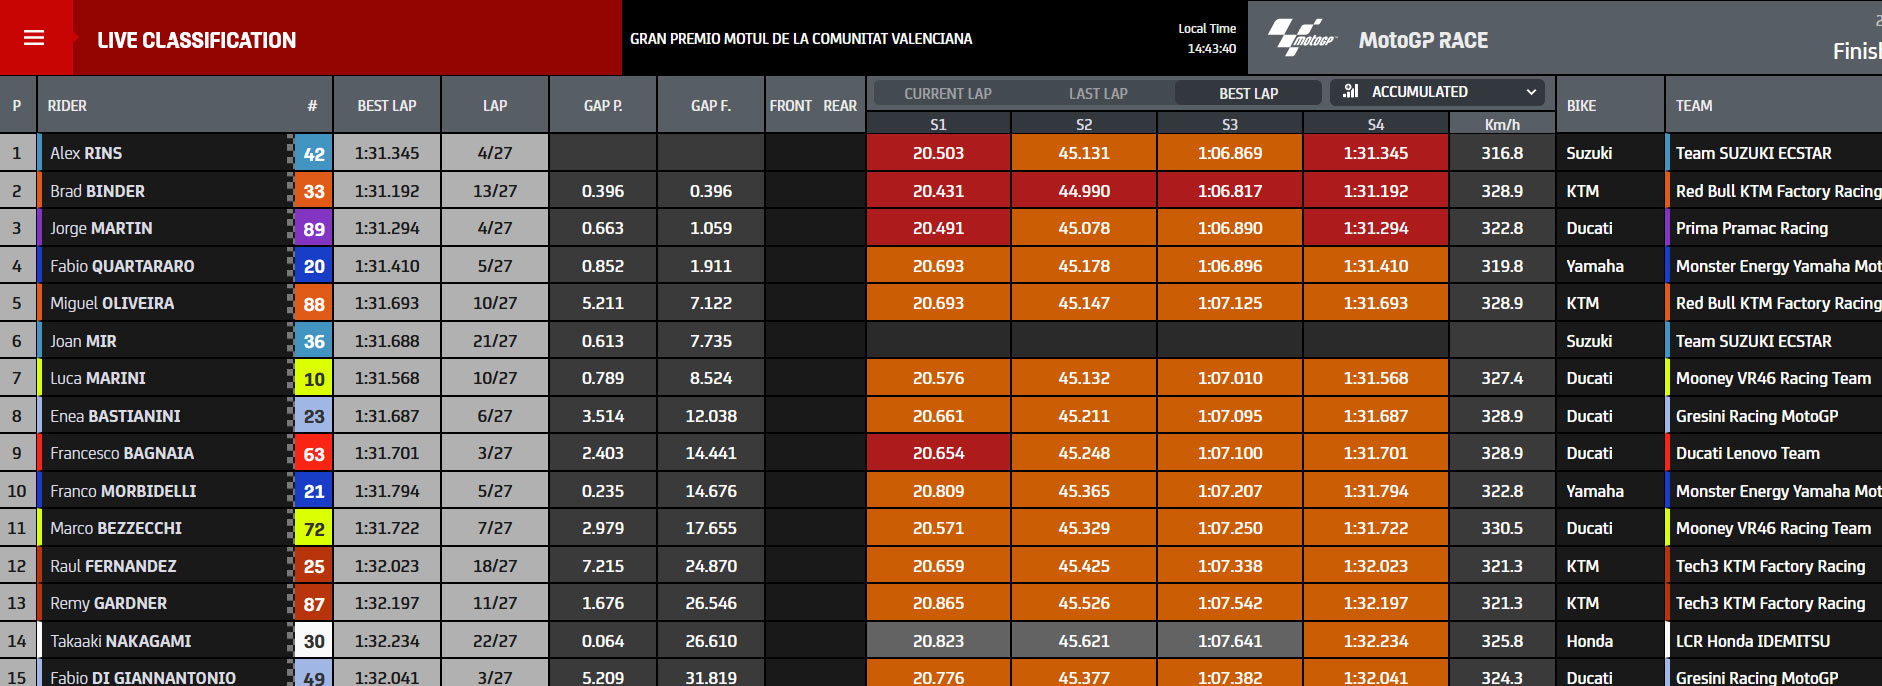Click gap to first 7.735

[x=711, y=341]
